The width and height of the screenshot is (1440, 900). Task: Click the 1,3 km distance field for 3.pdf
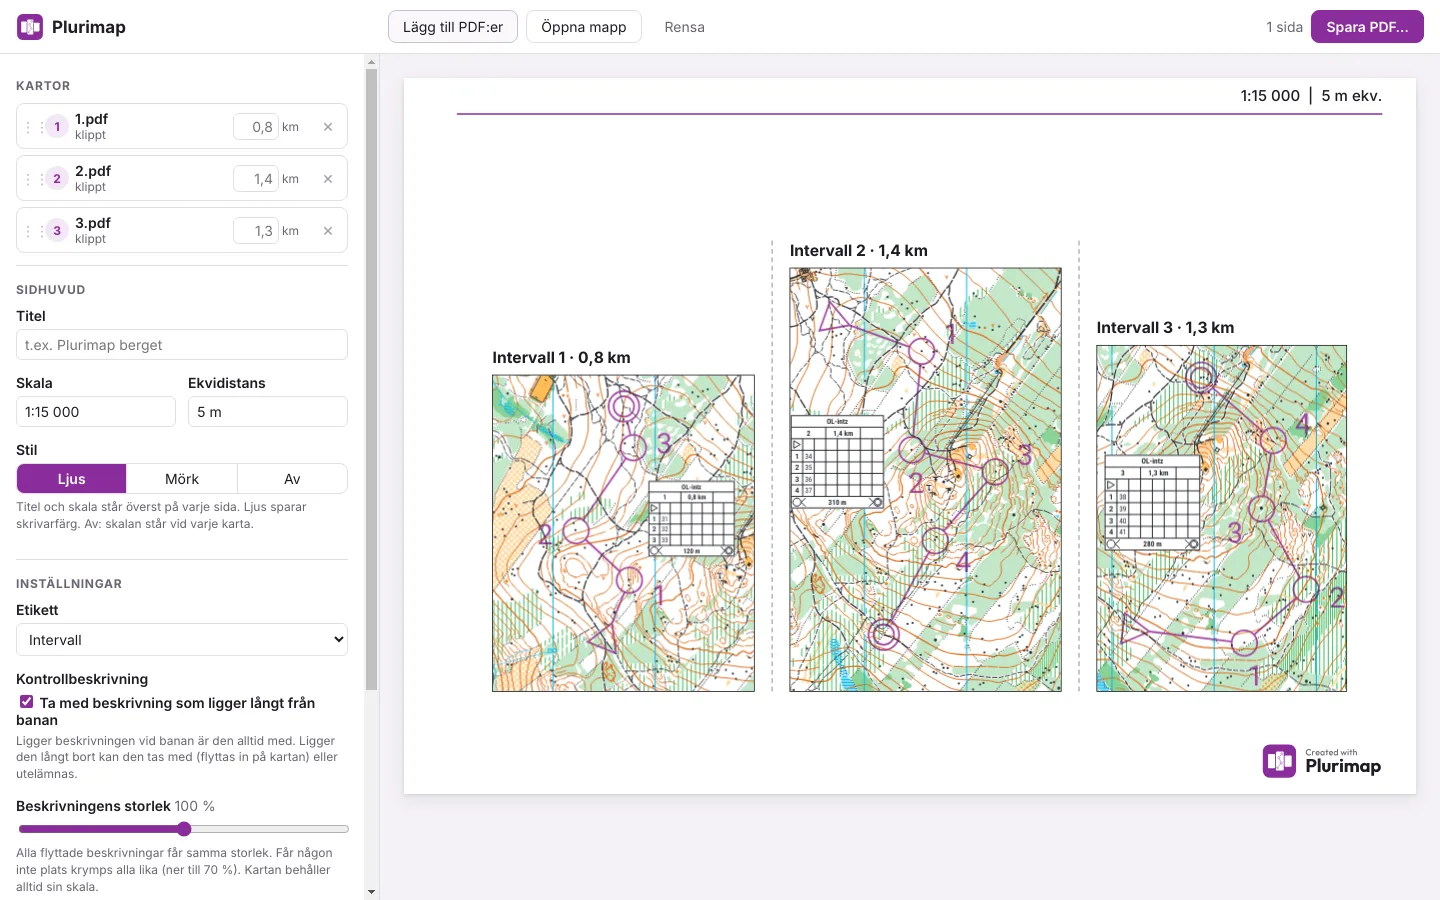(x=256, y=231)
